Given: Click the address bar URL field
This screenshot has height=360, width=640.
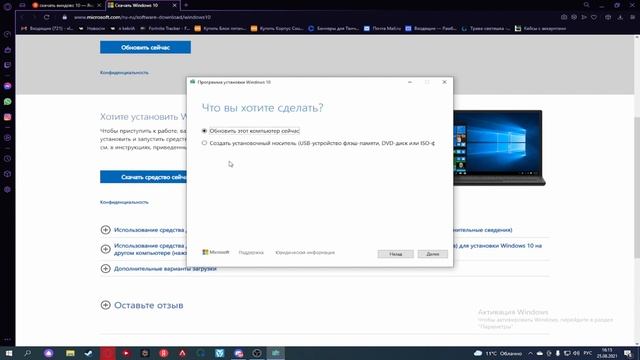Looking at the screenshot, I should [310, 17].
